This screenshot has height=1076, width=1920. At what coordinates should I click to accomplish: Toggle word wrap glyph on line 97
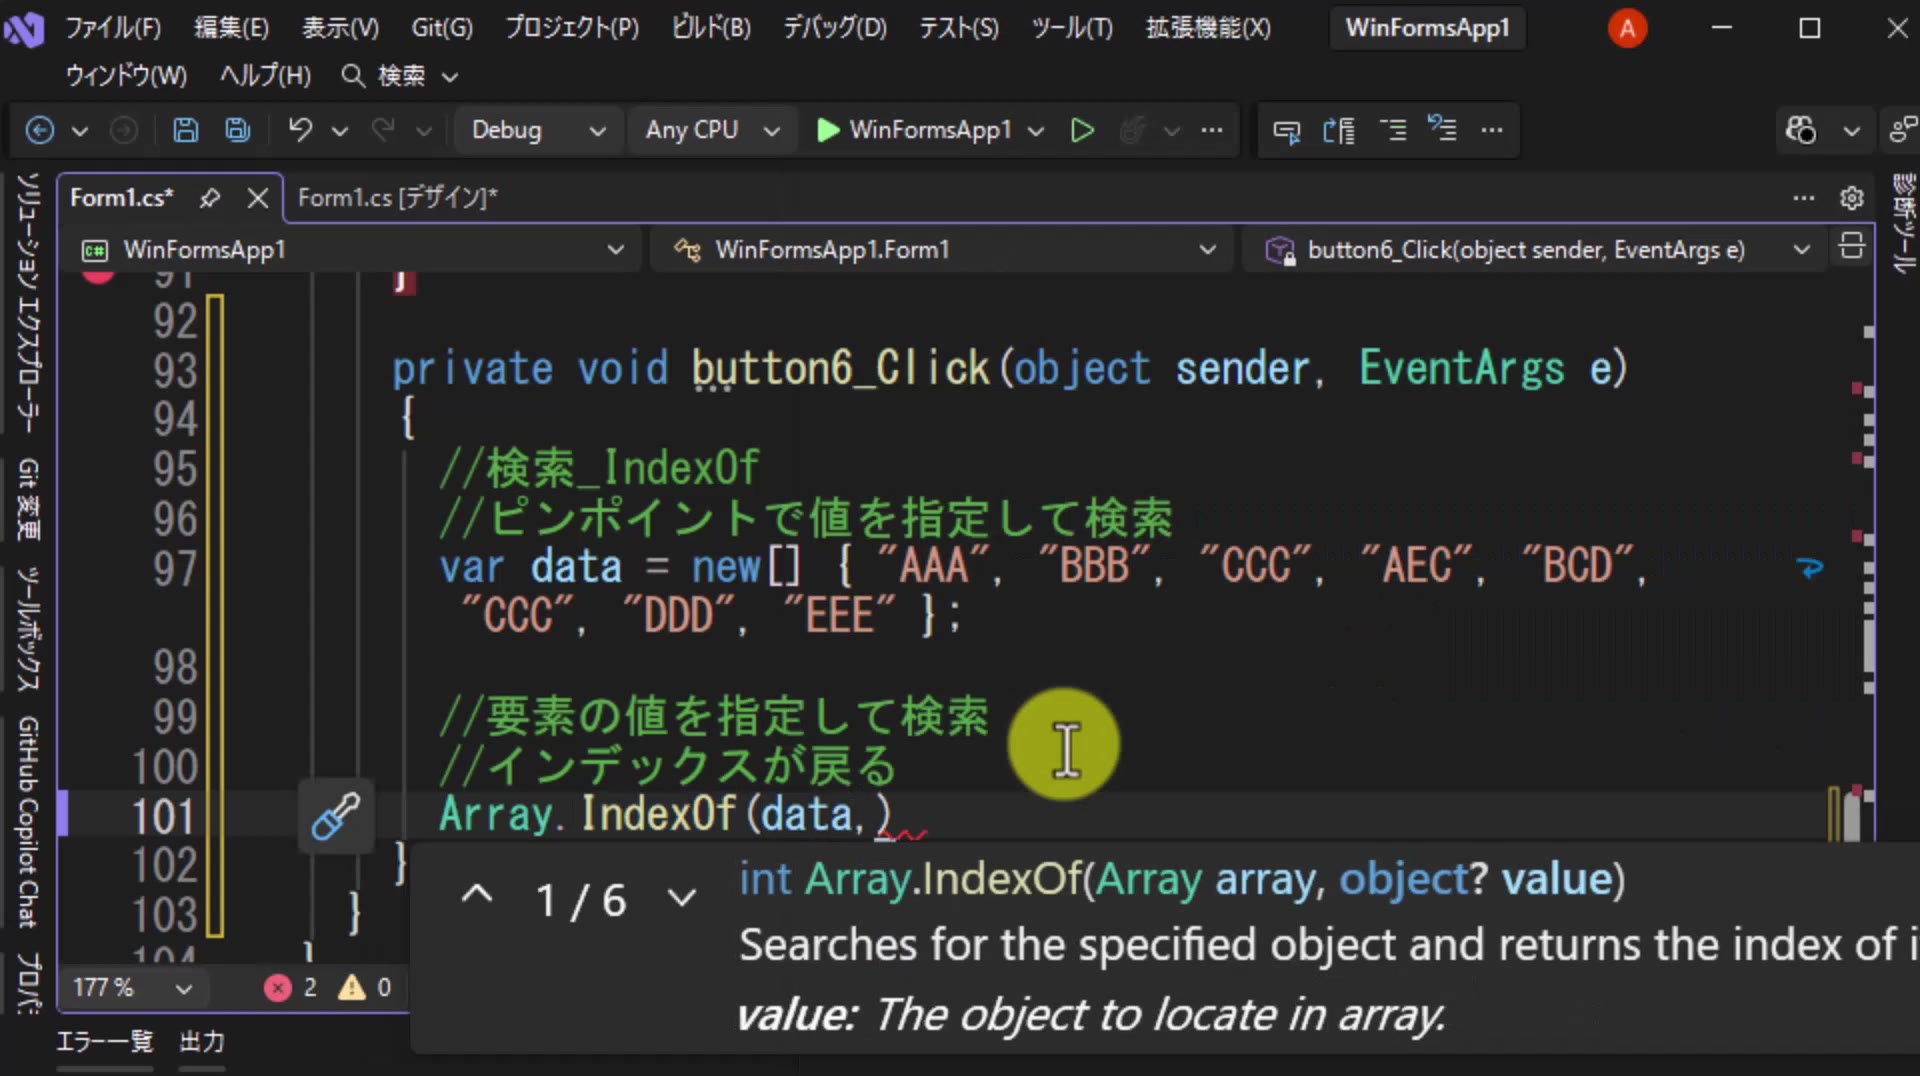[1810, 568]
